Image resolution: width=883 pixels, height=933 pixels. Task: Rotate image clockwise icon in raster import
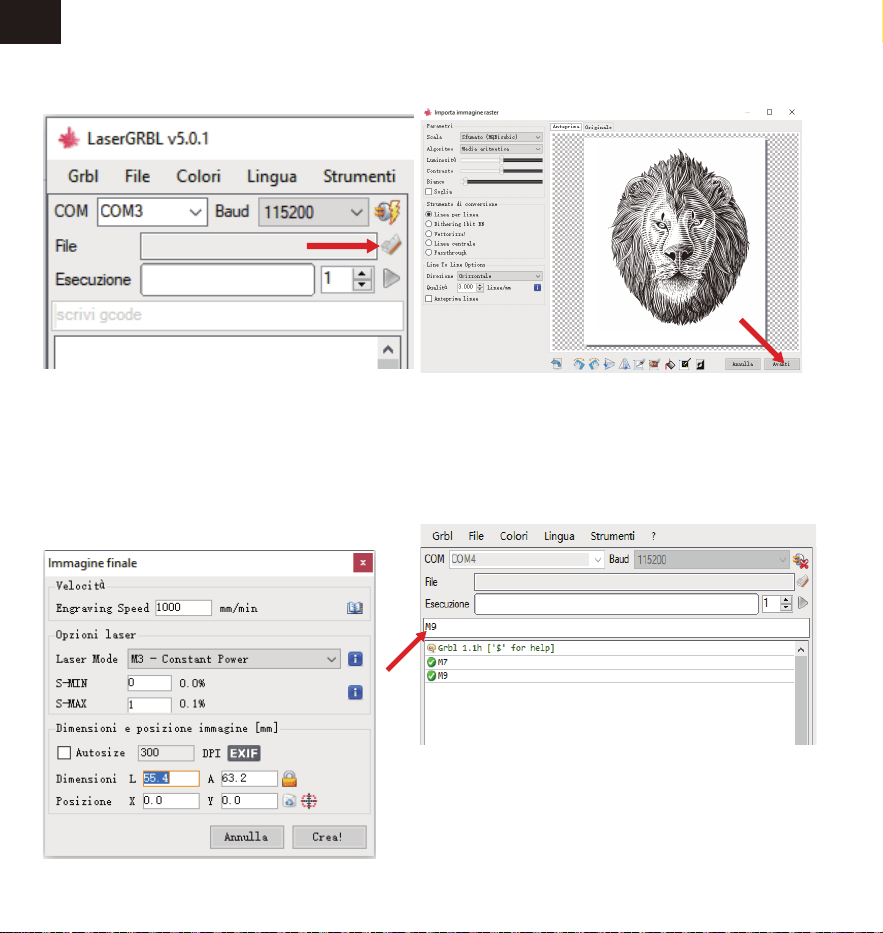click(x=578, y=364)
